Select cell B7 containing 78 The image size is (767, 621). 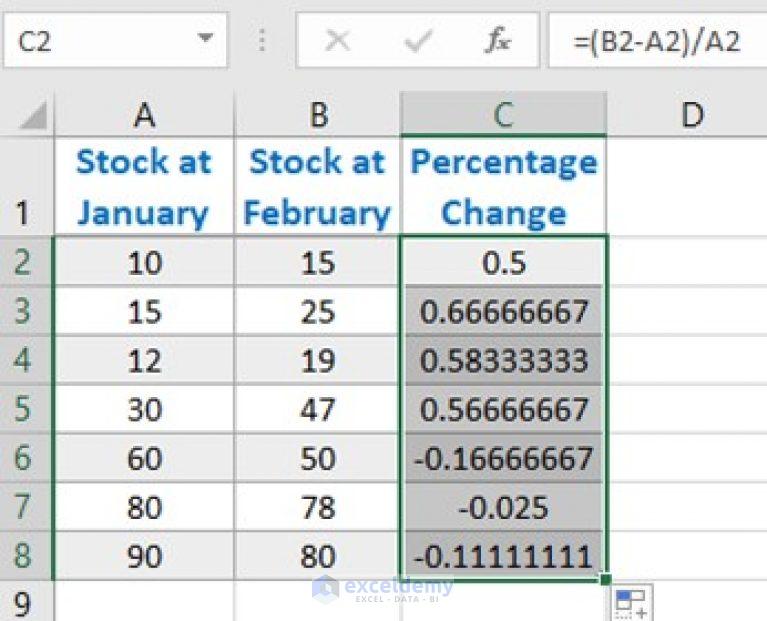(317, 507)
